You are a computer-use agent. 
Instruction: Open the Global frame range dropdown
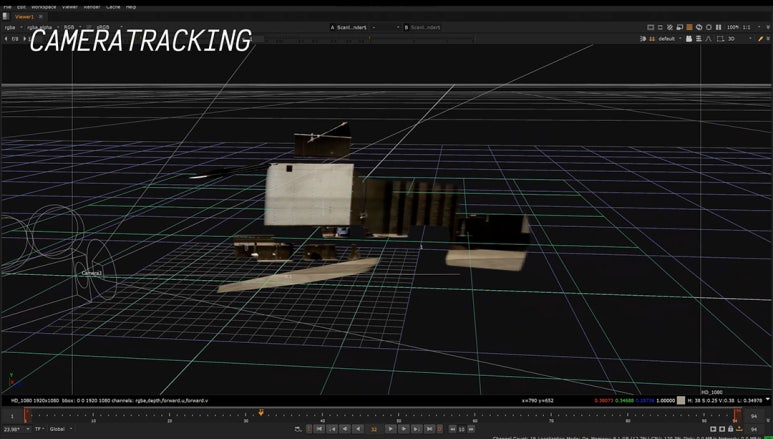[x=61, y=429]
